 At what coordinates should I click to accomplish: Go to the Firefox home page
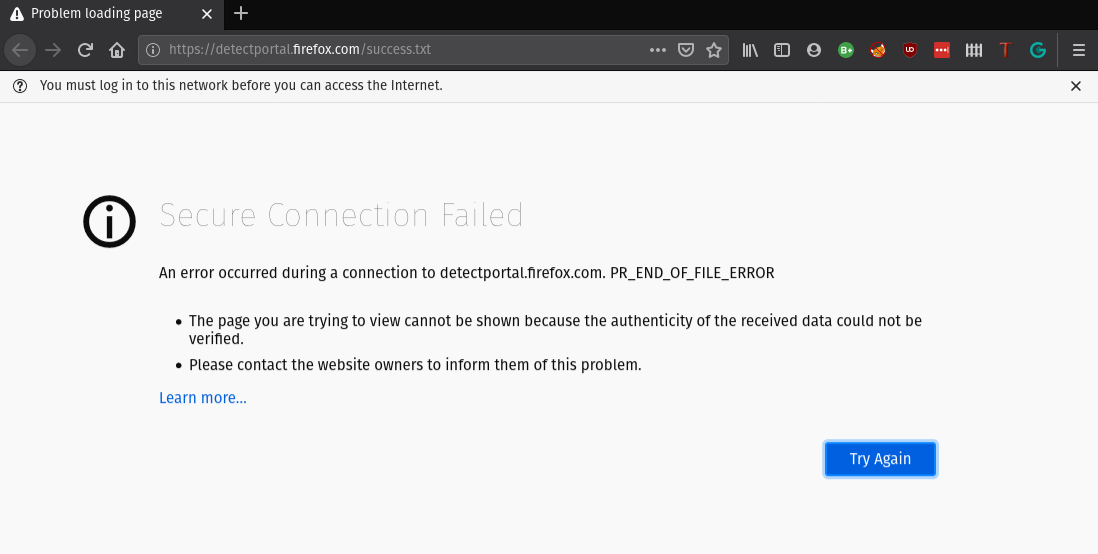pyautogui.click(x=117, y=50)
